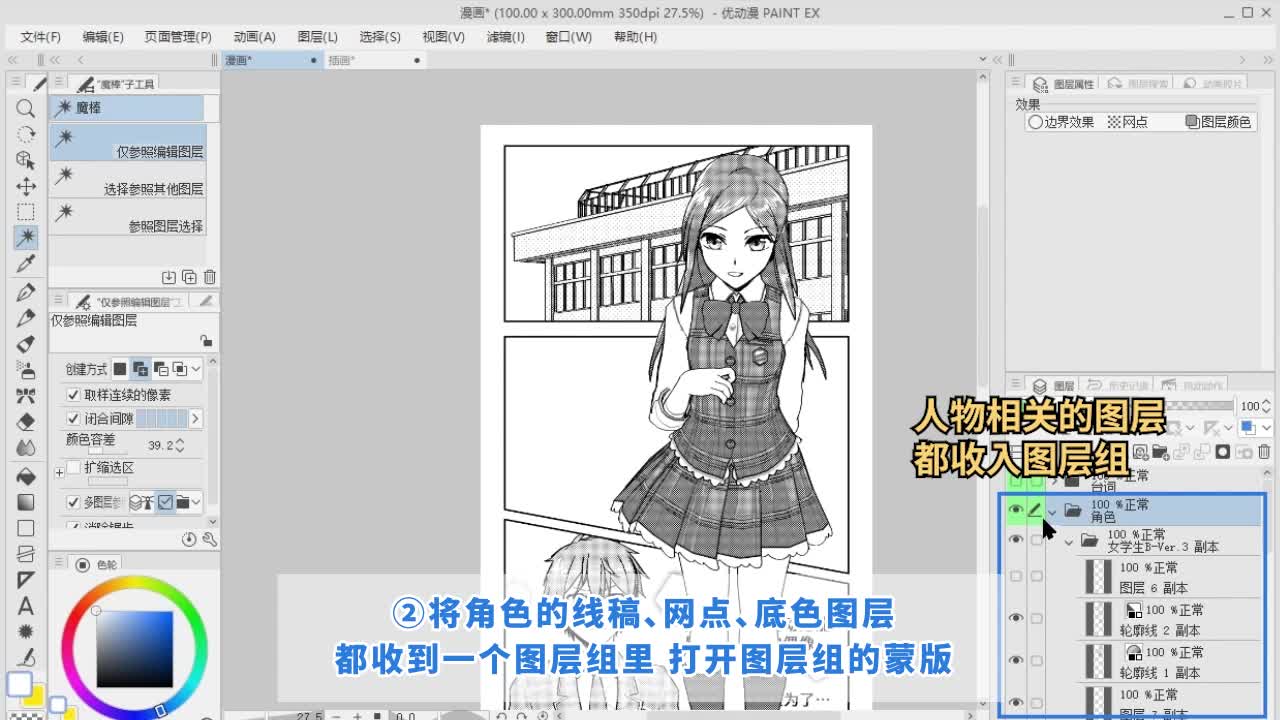Select the Move Layer tool

click(x=26, y=186)
